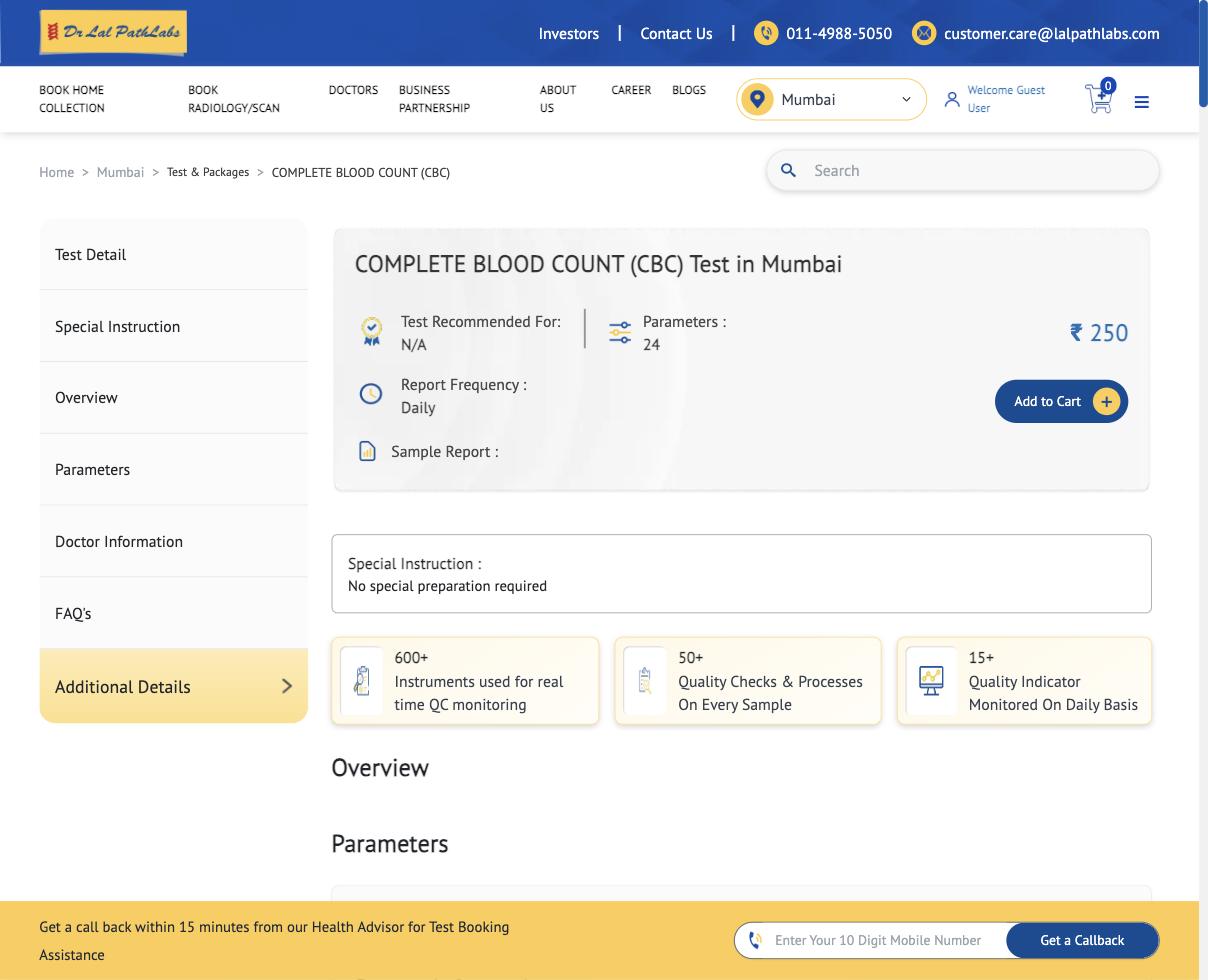This screenshot has height=980, width=1208.
Task: Open the Mumbai city dropdown
Action: tap(832, 99)
